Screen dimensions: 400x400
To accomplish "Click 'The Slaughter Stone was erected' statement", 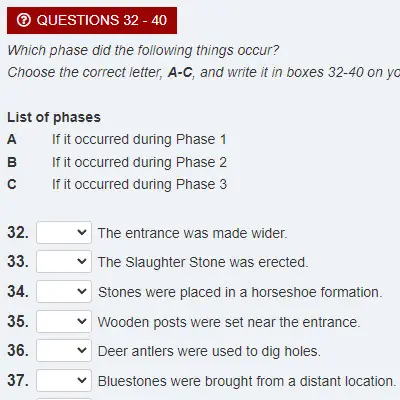I will 203,262.
